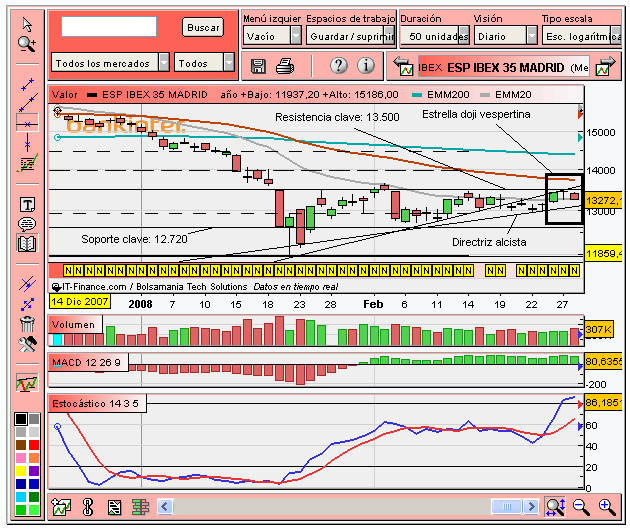
Task: Click the 'Estrella doji vespertina' annotation
Action: (476, 114)
